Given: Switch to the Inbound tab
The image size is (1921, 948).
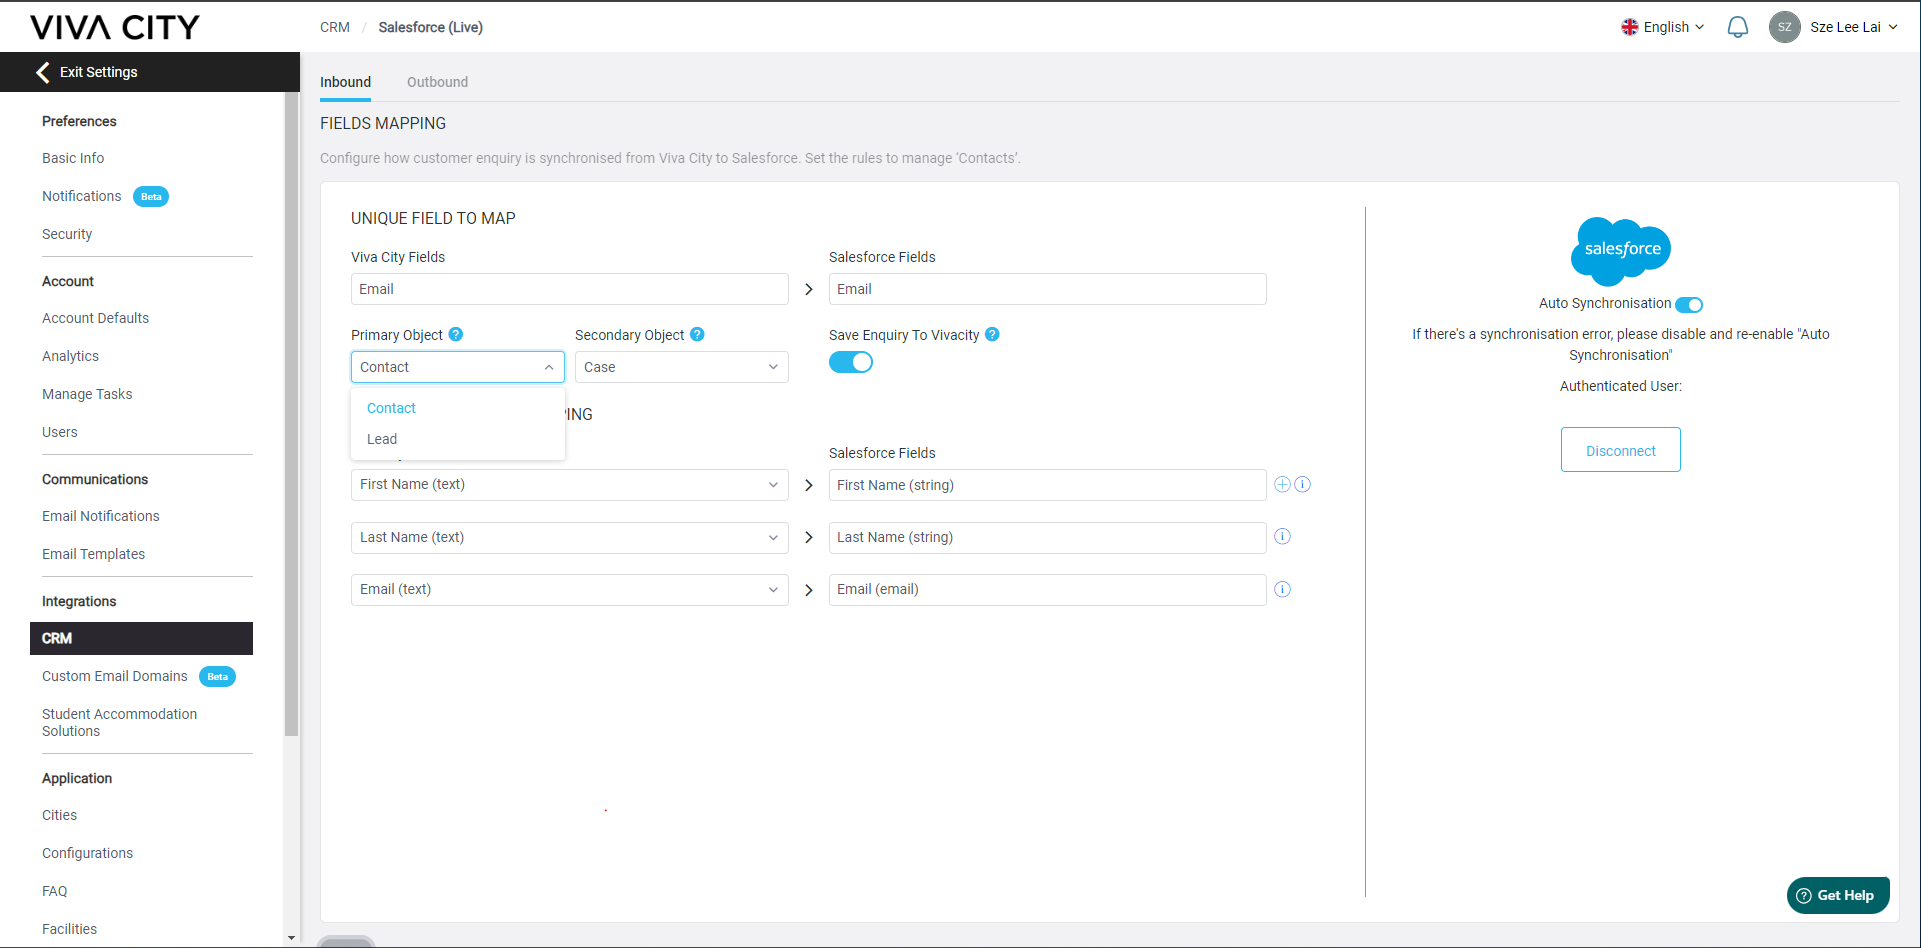Looking at the screenshot, I should (345, 82).
